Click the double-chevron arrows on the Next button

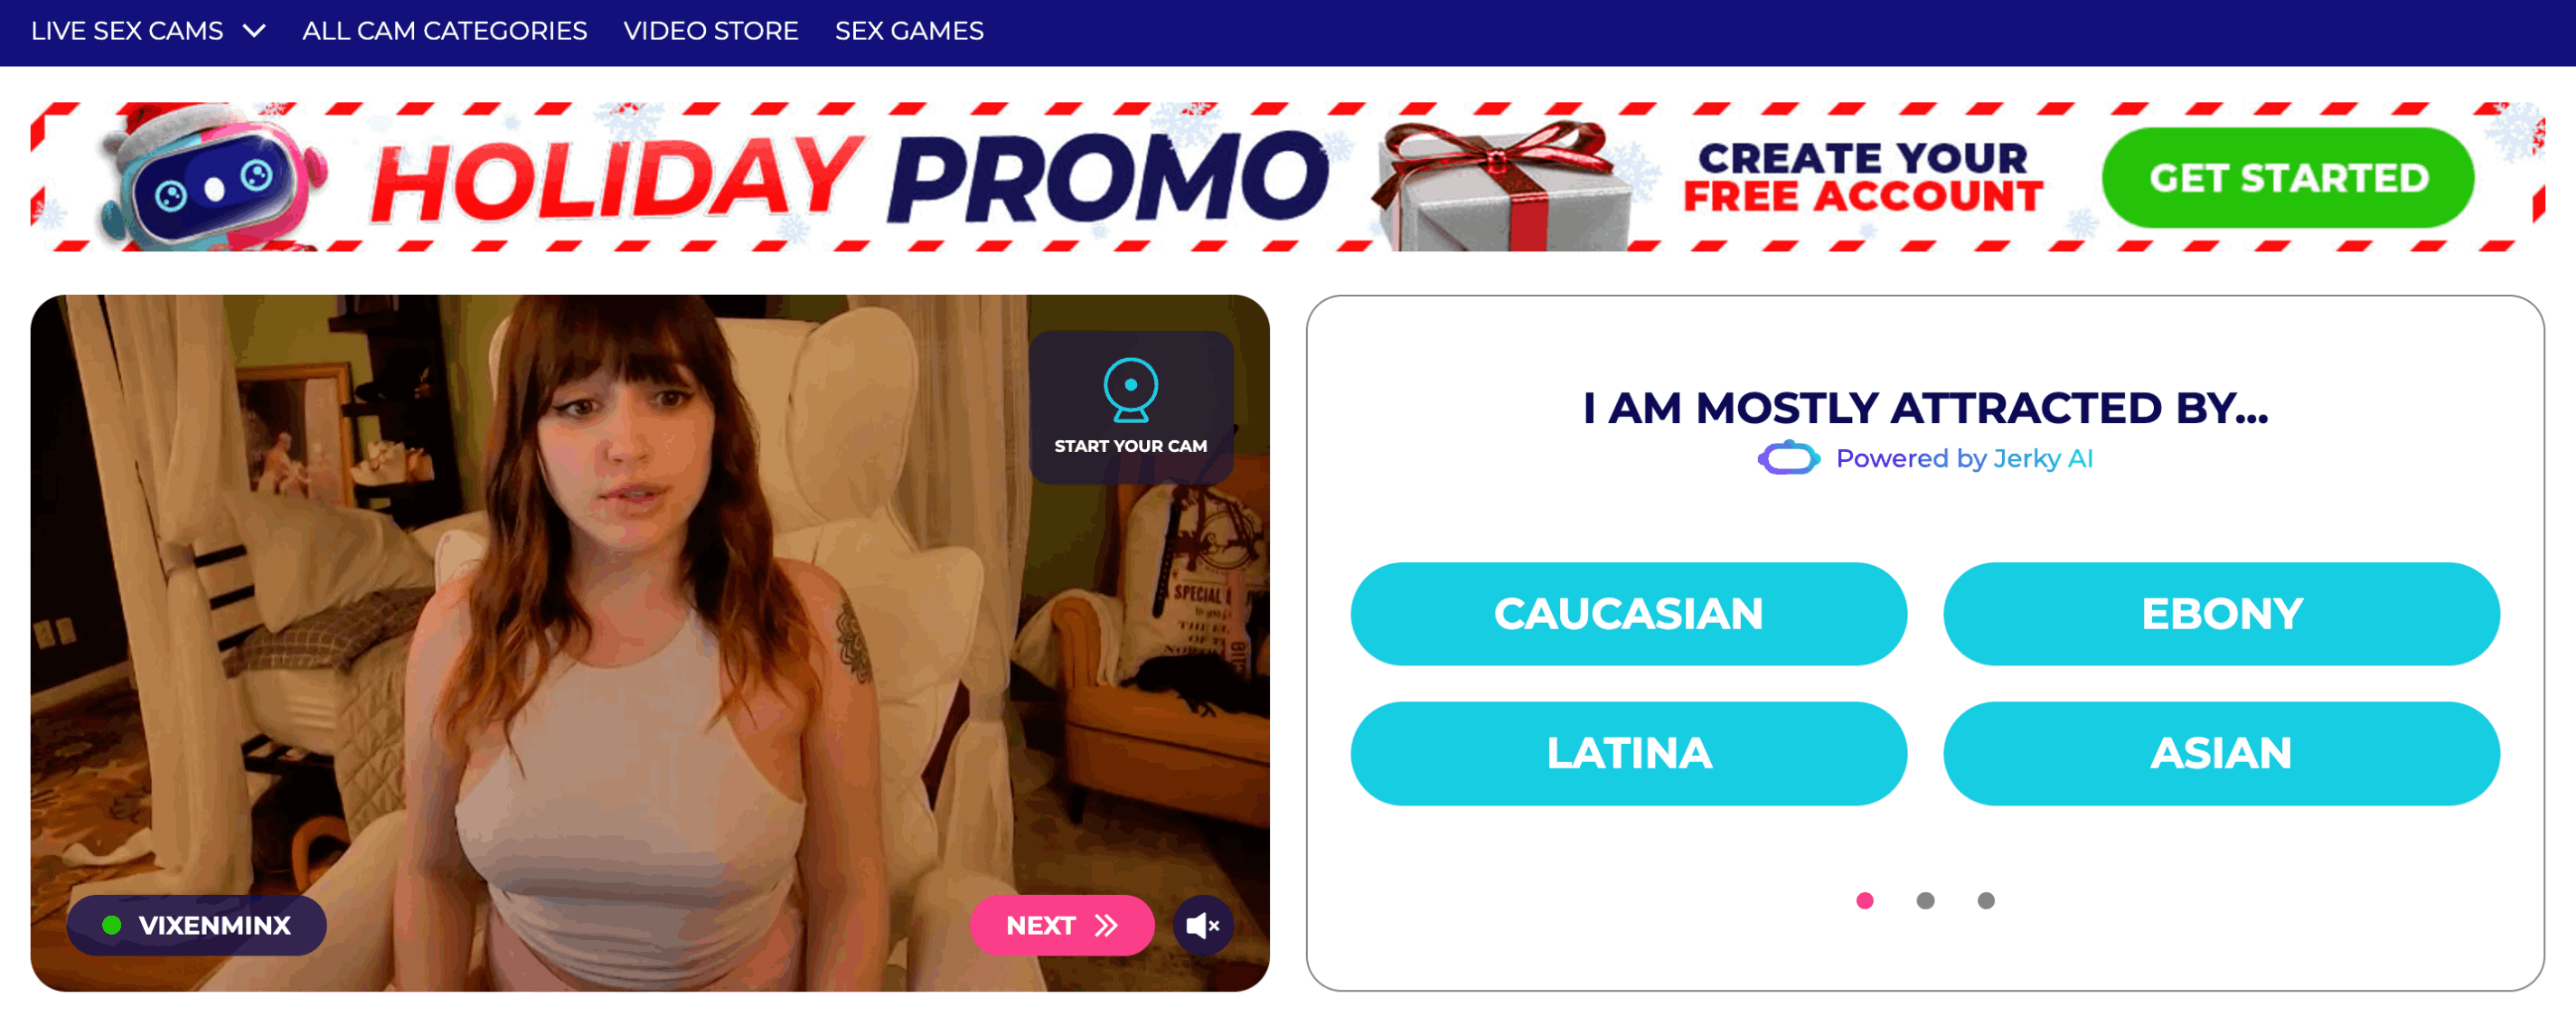pyautogui.click(x=1106, y=925)
